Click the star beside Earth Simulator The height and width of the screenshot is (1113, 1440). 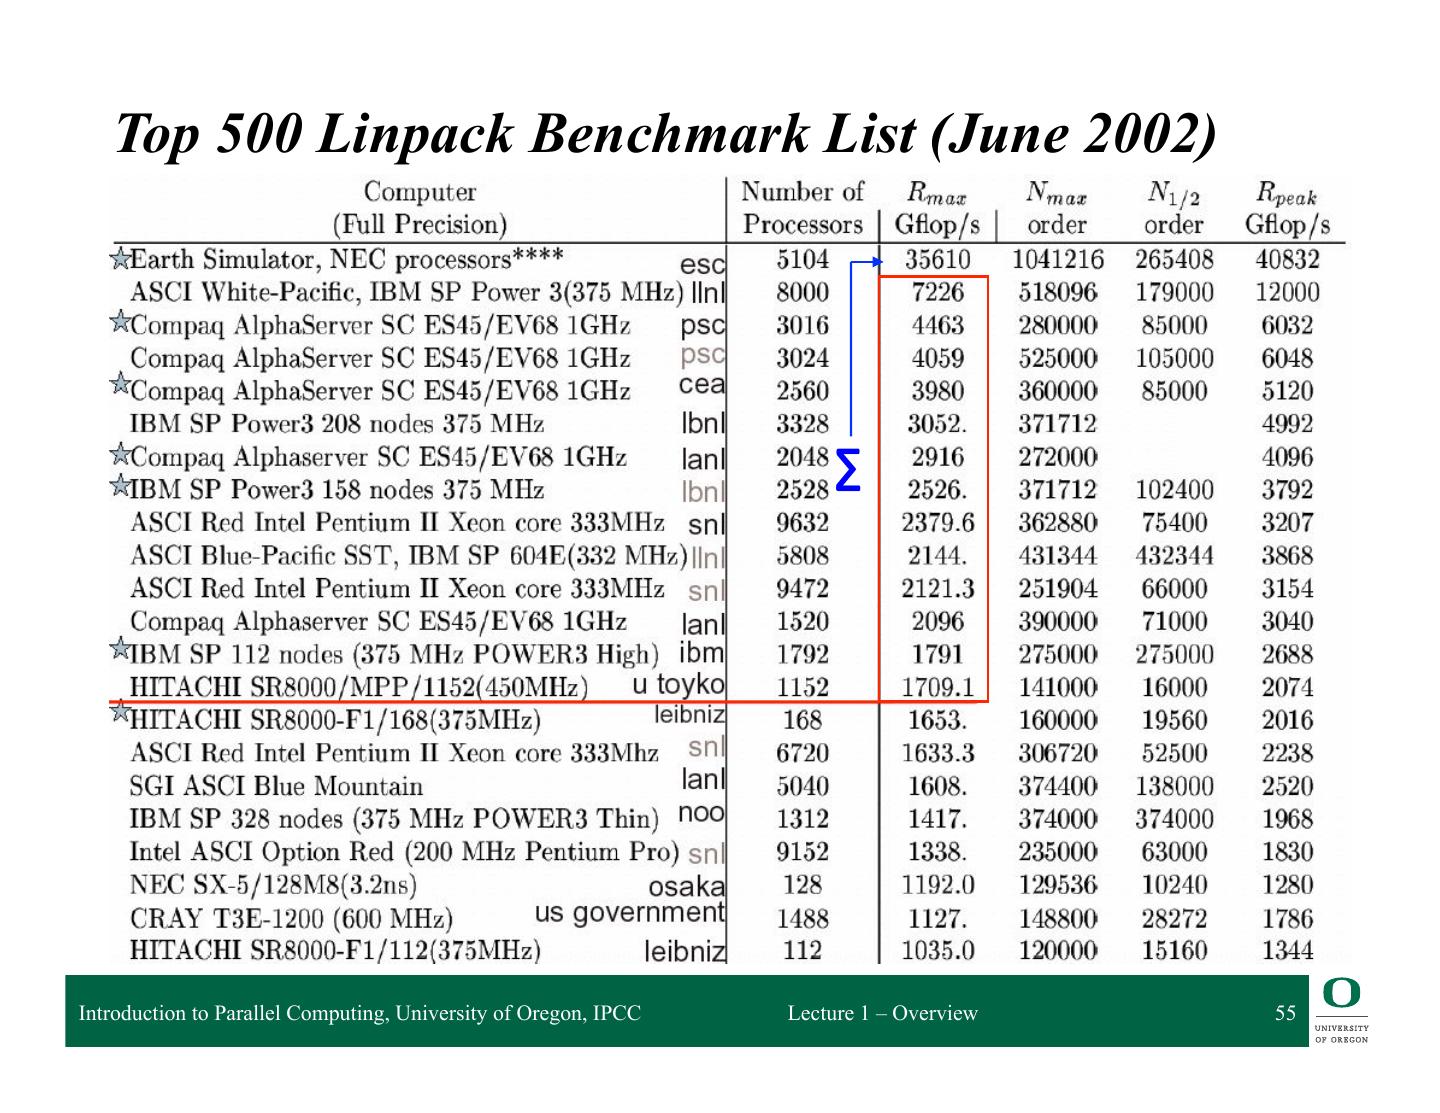coord(120,261)
